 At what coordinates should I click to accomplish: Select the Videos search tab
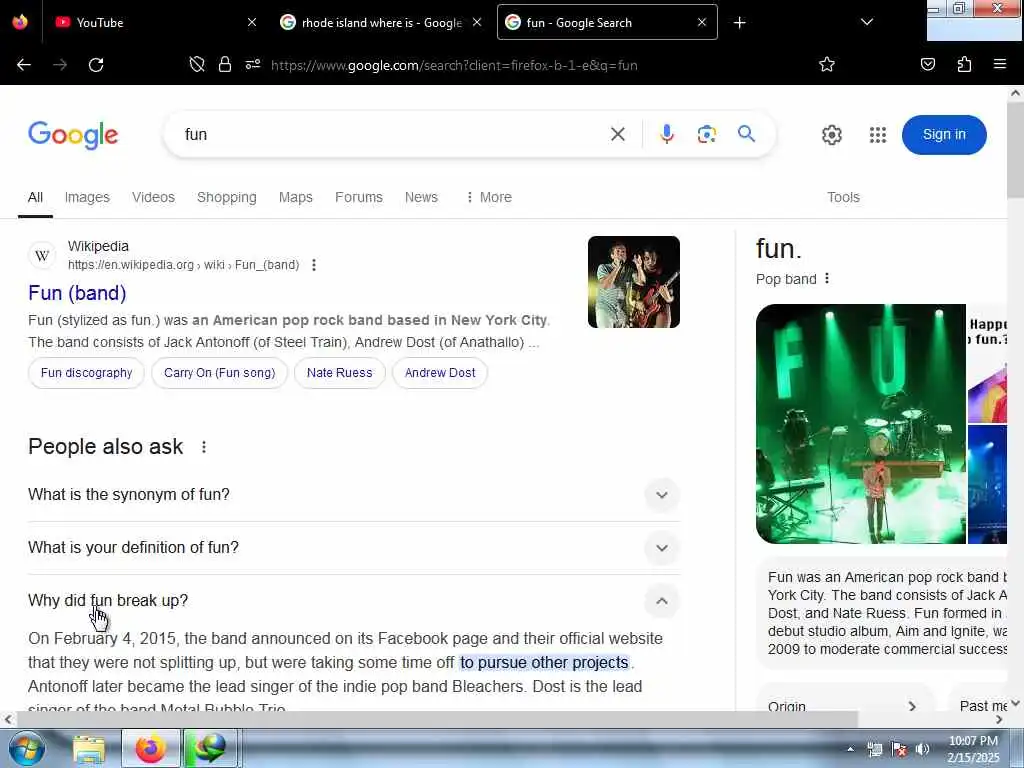(153, 197)
